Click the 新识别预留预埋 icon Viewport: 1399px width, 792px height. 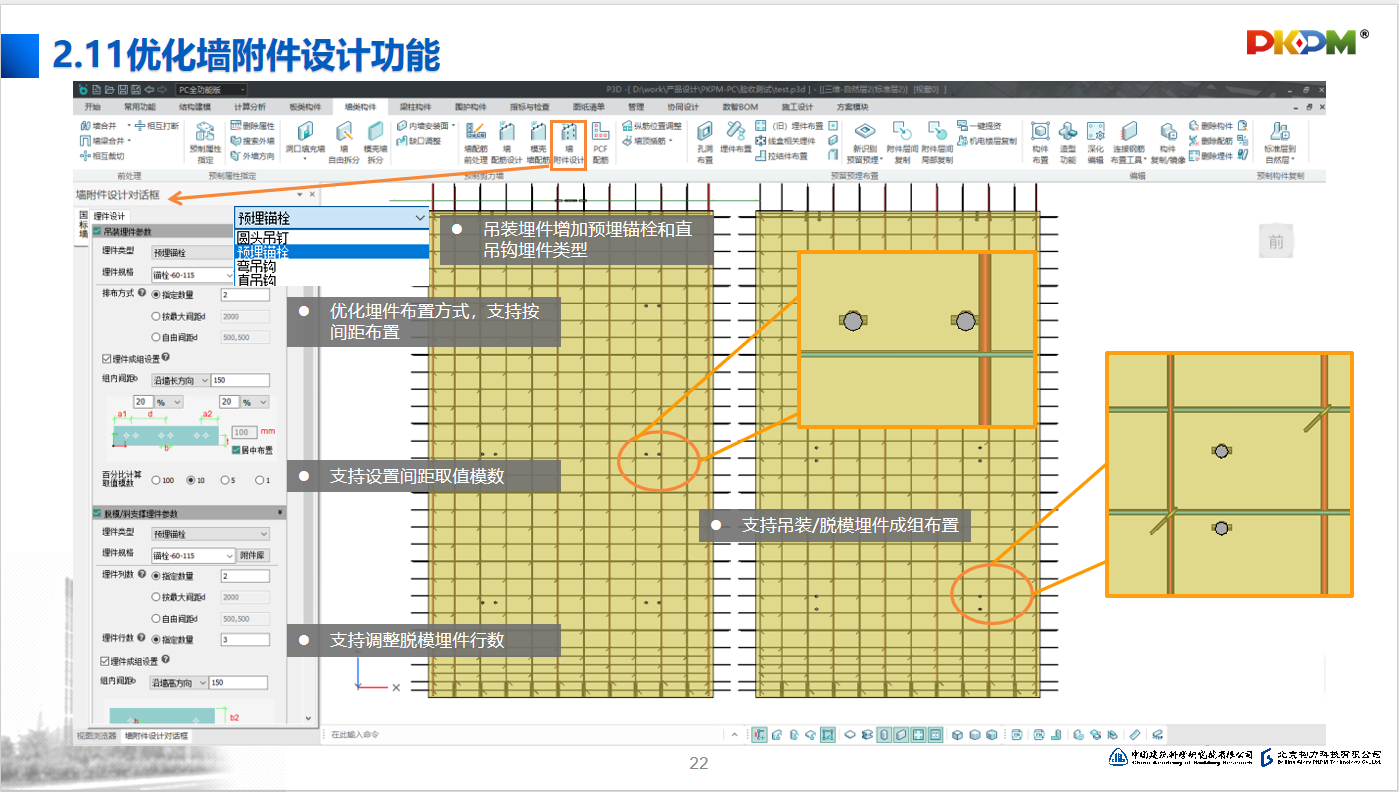[x=864, y=142]
